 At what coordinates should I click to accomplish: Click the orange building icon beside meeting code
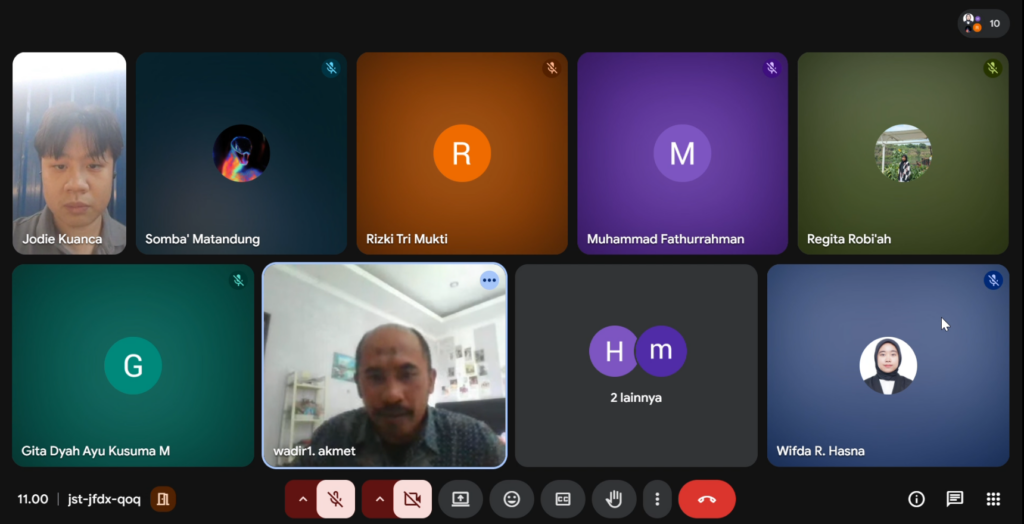[x=163, y=499]
